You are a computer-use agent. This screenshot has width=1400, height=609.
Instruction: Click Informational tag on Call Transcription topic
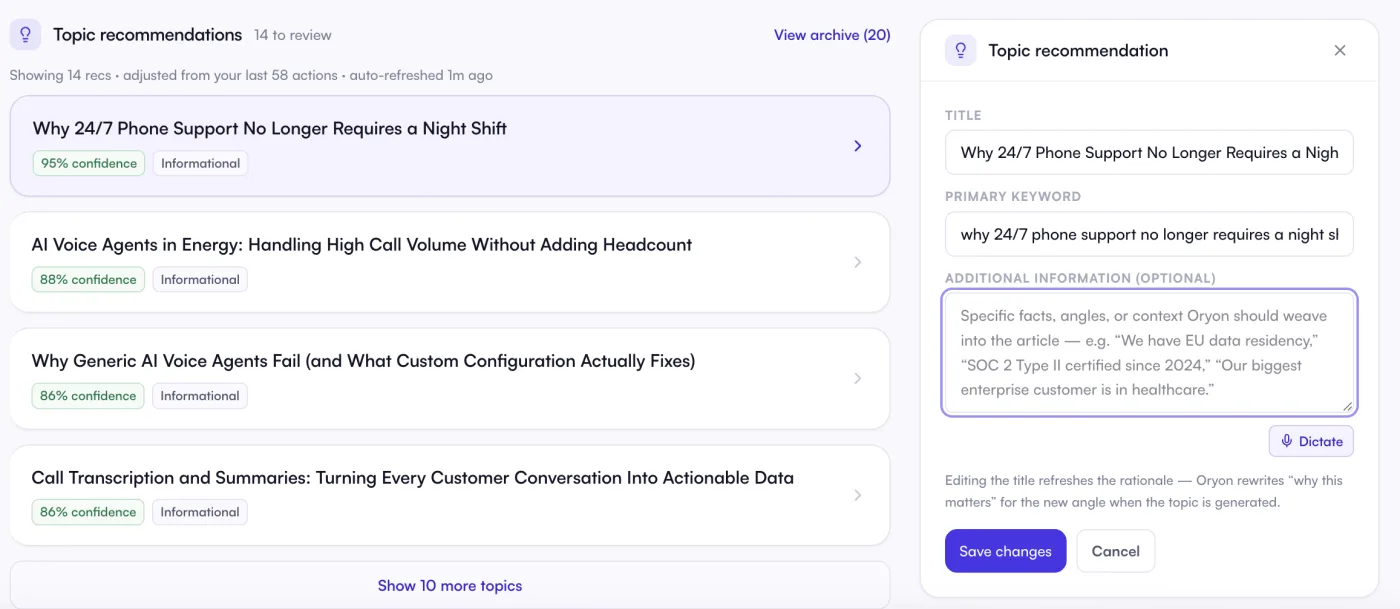click(x=200, y=512)
